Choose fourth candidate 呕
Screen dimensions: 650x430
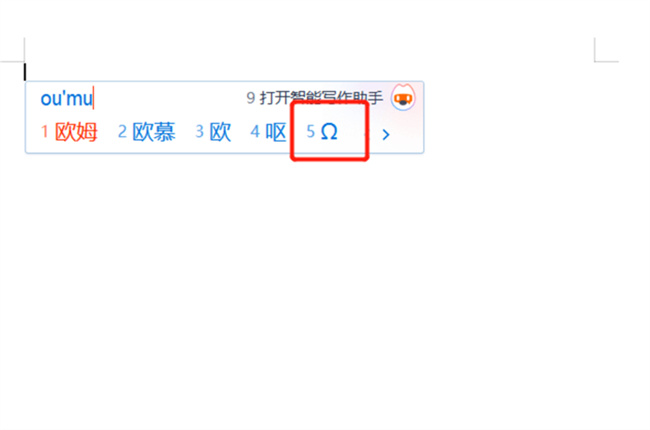[x=268, y=132]
